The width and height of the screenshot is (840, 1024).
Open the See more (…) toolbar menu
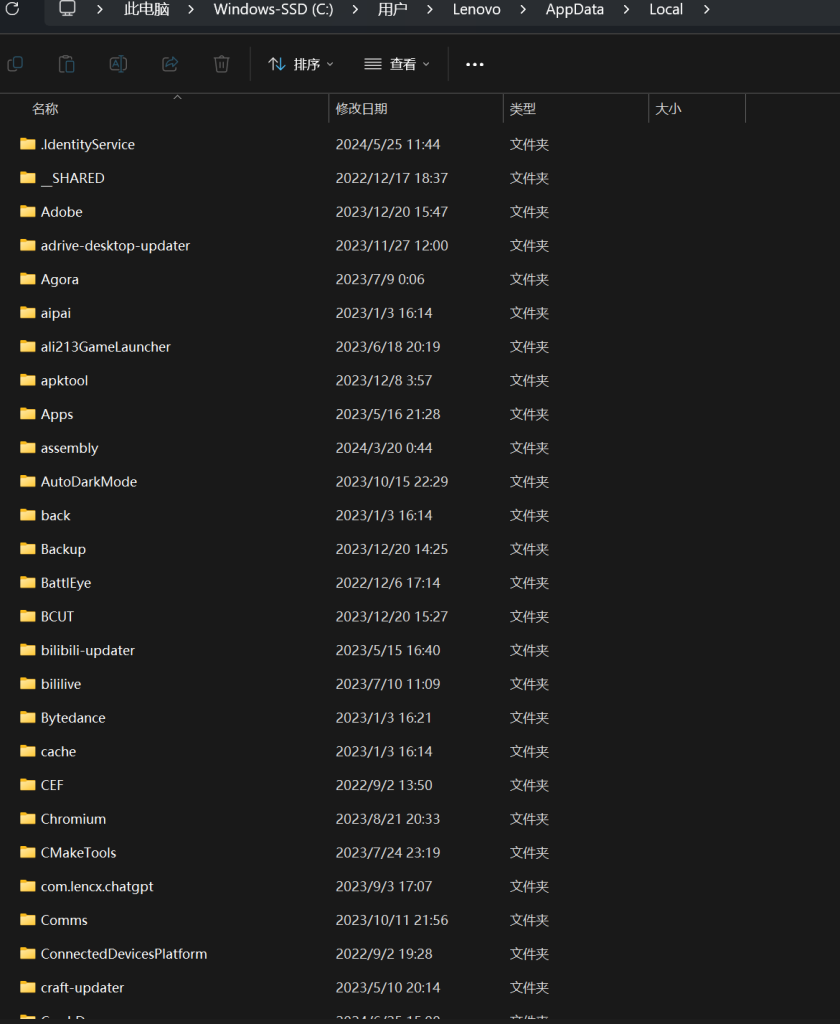point(475,64)
